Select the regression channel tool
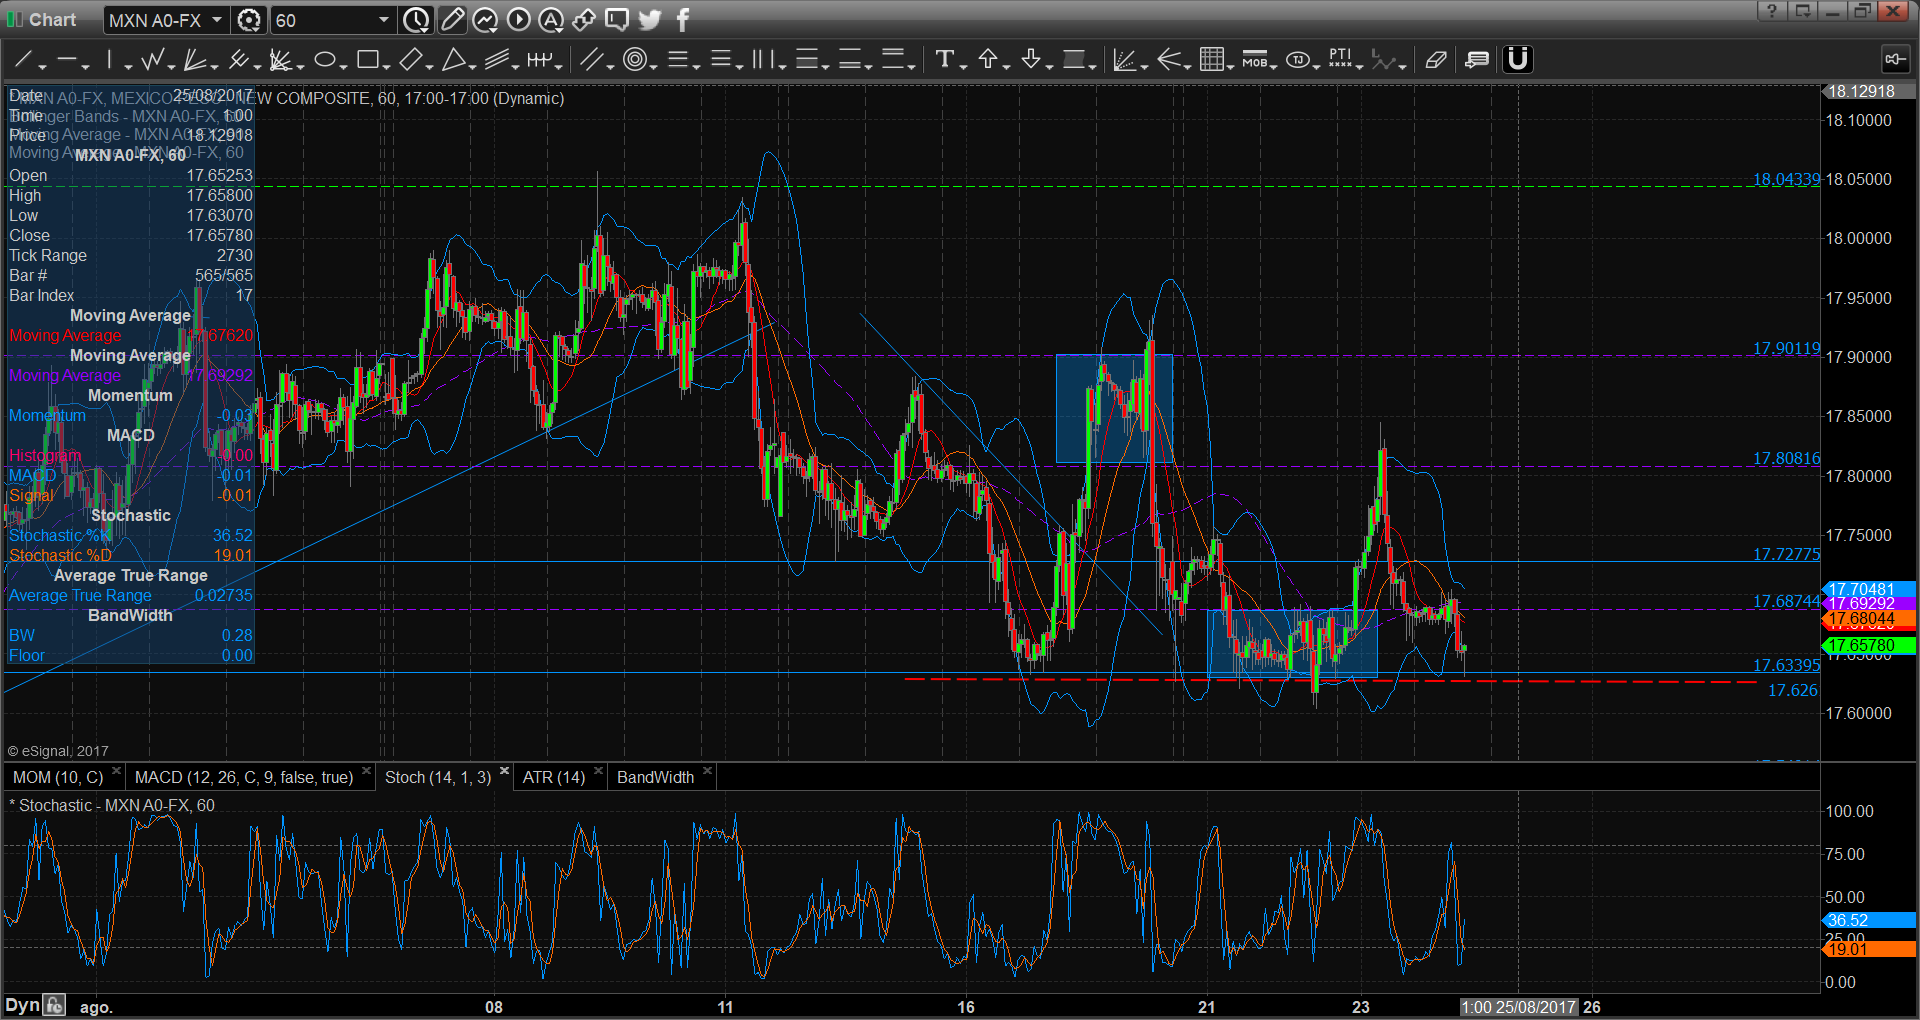The width and height of the screenshot is (1920, 1020). (497, 60)
